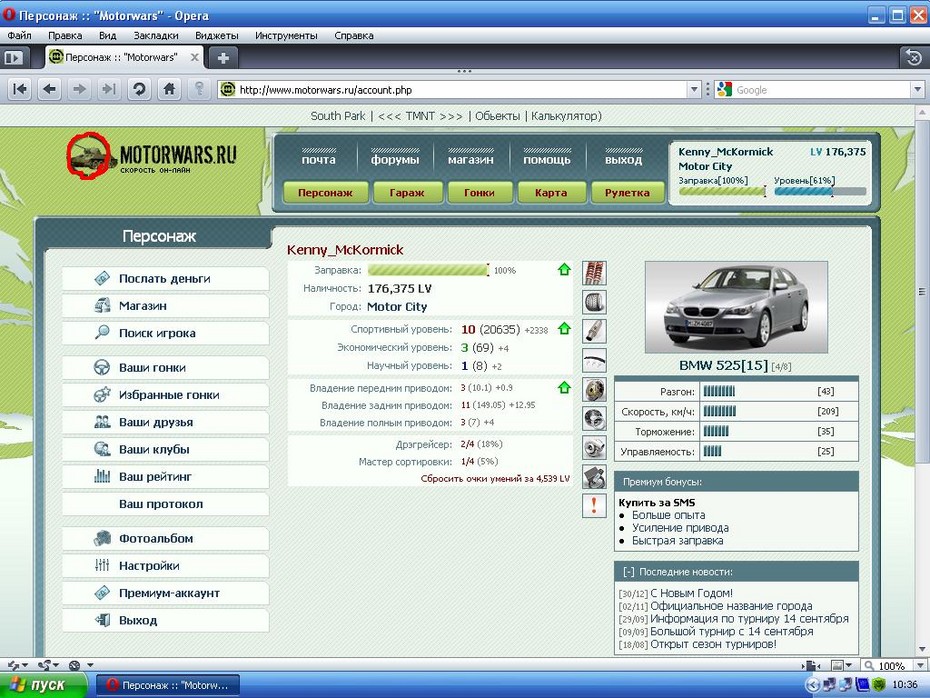930x698 pixels.
Task: Click the Google search field
Action: 822,90
